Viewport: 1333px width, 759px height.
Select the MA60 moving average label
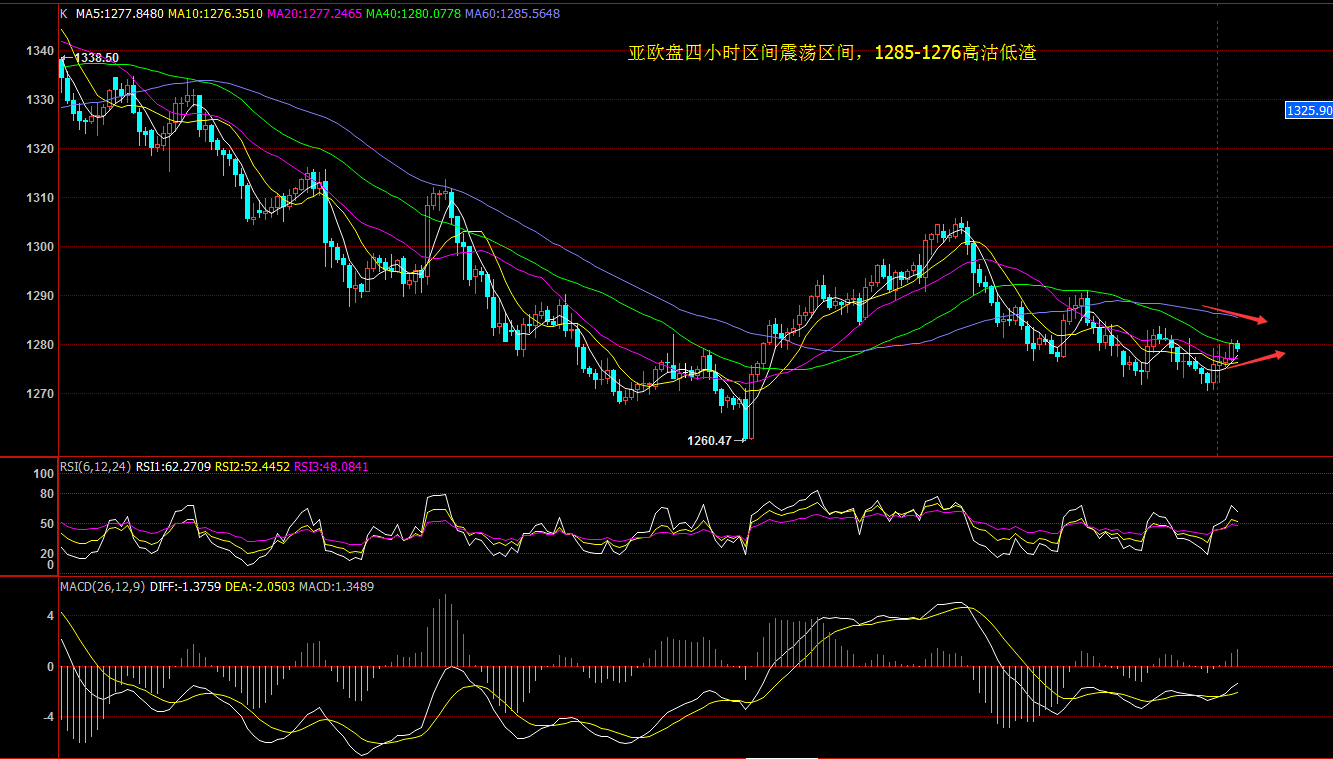[x=512, y=14]
